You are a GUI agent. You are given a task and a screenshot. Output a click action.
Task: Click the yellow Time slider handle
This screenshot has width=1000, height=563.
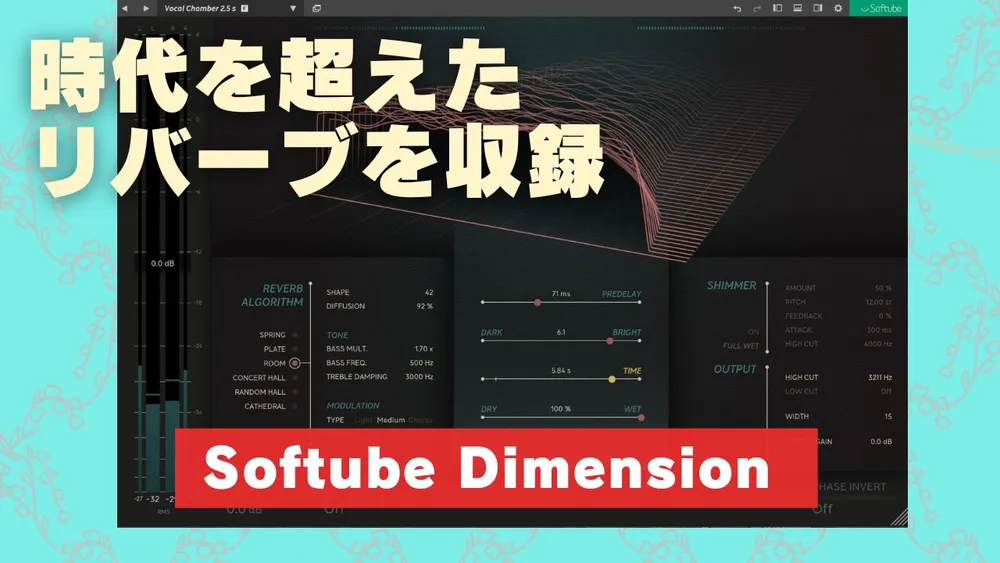click(612, 379)
